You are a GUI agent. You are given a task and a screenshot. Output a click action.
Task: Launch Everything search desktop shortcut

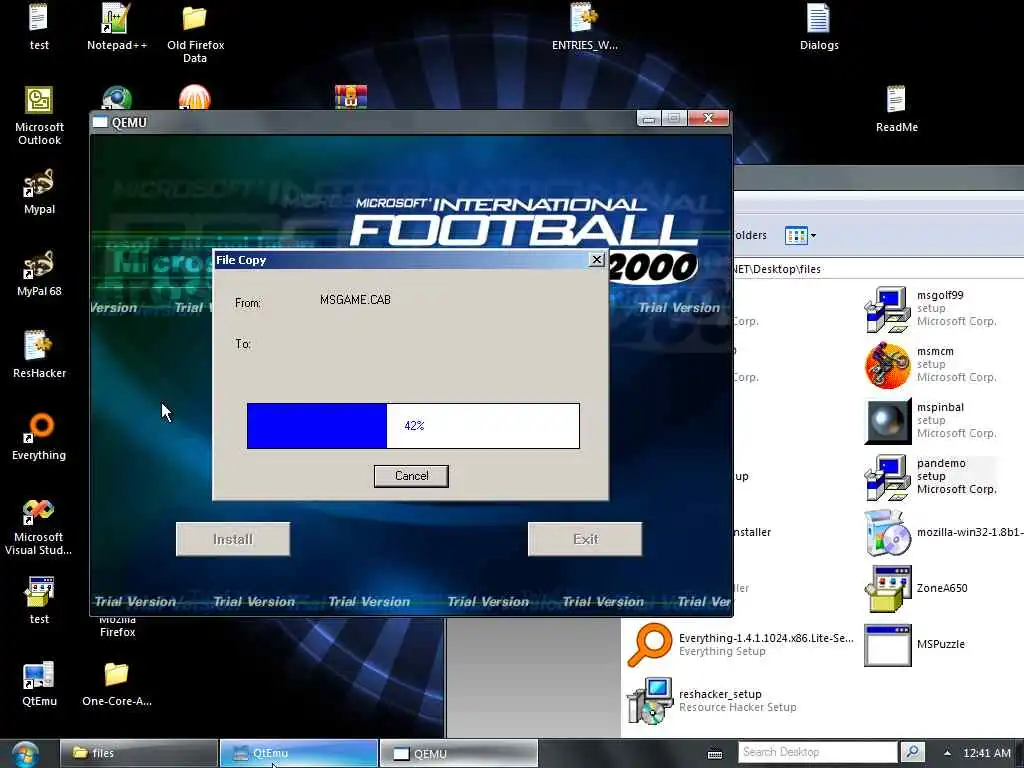point(39,437)
